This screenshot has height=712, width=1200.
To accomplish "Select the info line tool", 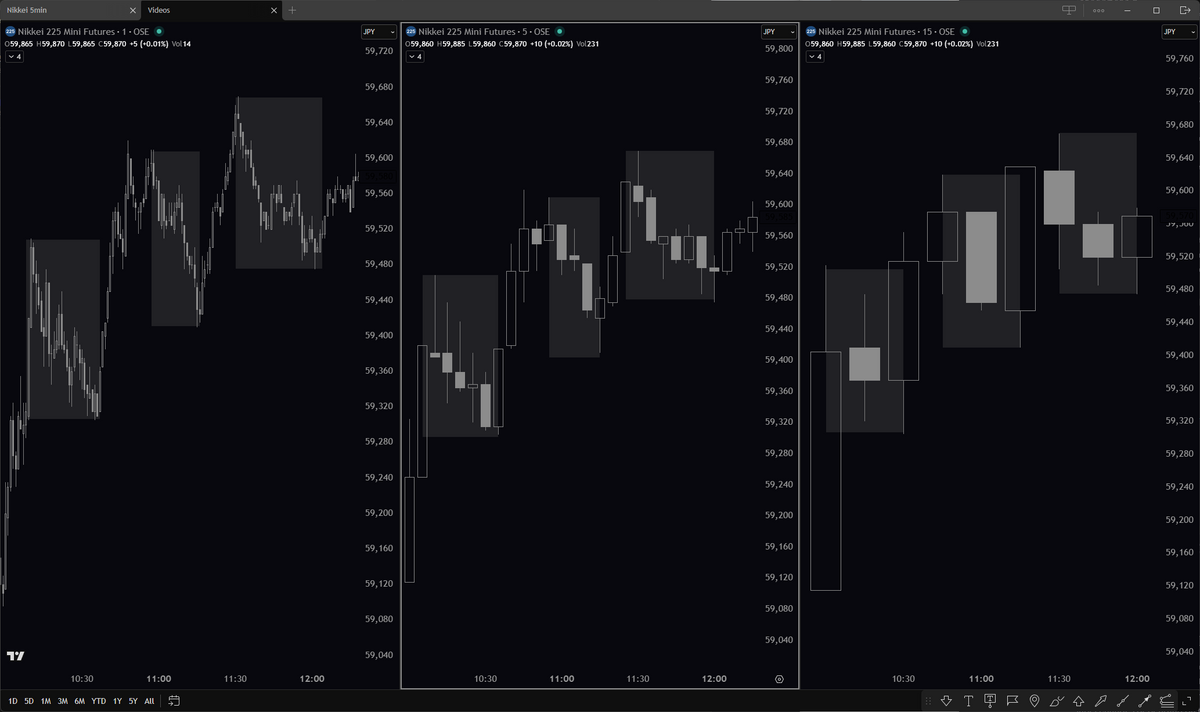I will tap(1144, 701).
